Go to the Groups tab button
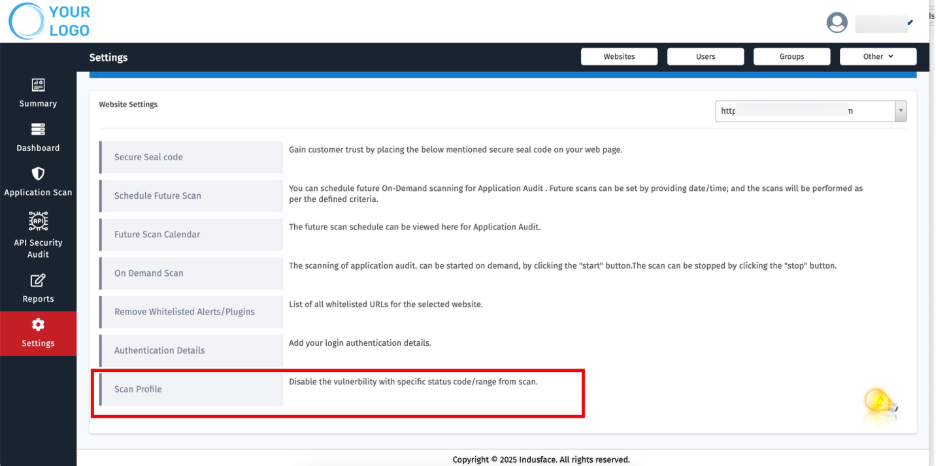This screenshot has height=466, width=936. 792,57
